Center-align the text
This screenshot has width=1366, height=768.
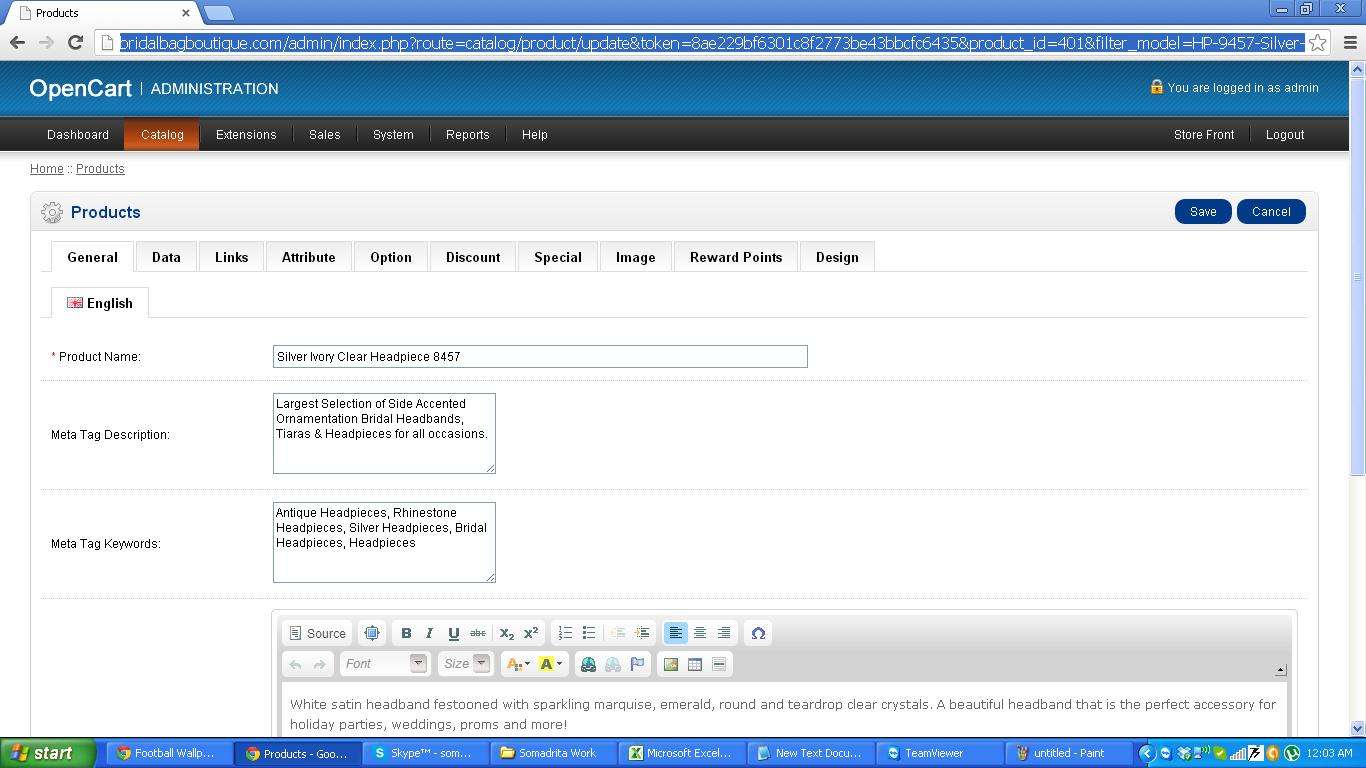pos(700,633)
